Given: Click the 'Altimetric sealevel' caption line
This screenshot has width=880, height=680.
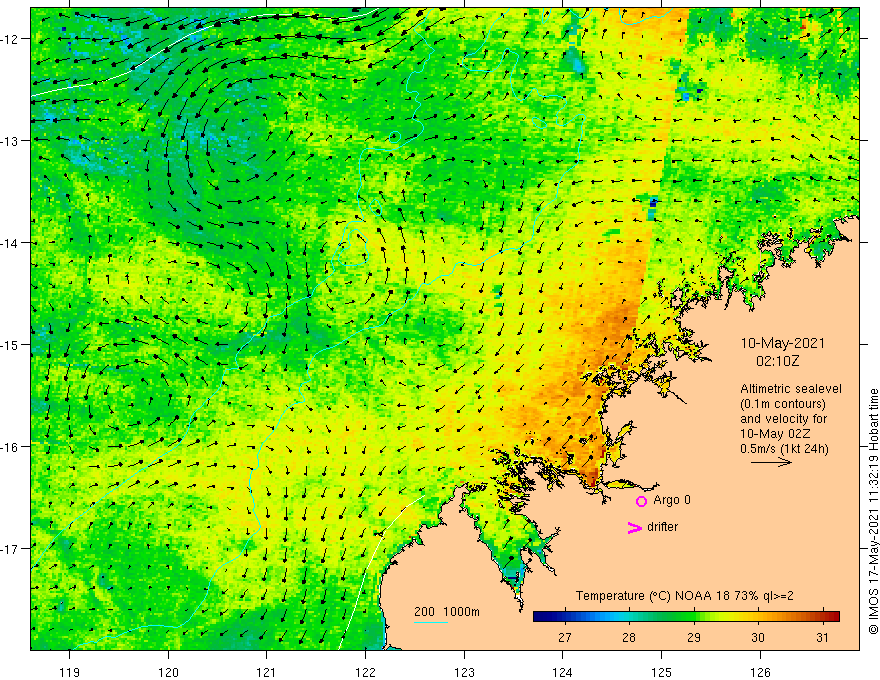Looking at the screenshot, I should point(791,389).
